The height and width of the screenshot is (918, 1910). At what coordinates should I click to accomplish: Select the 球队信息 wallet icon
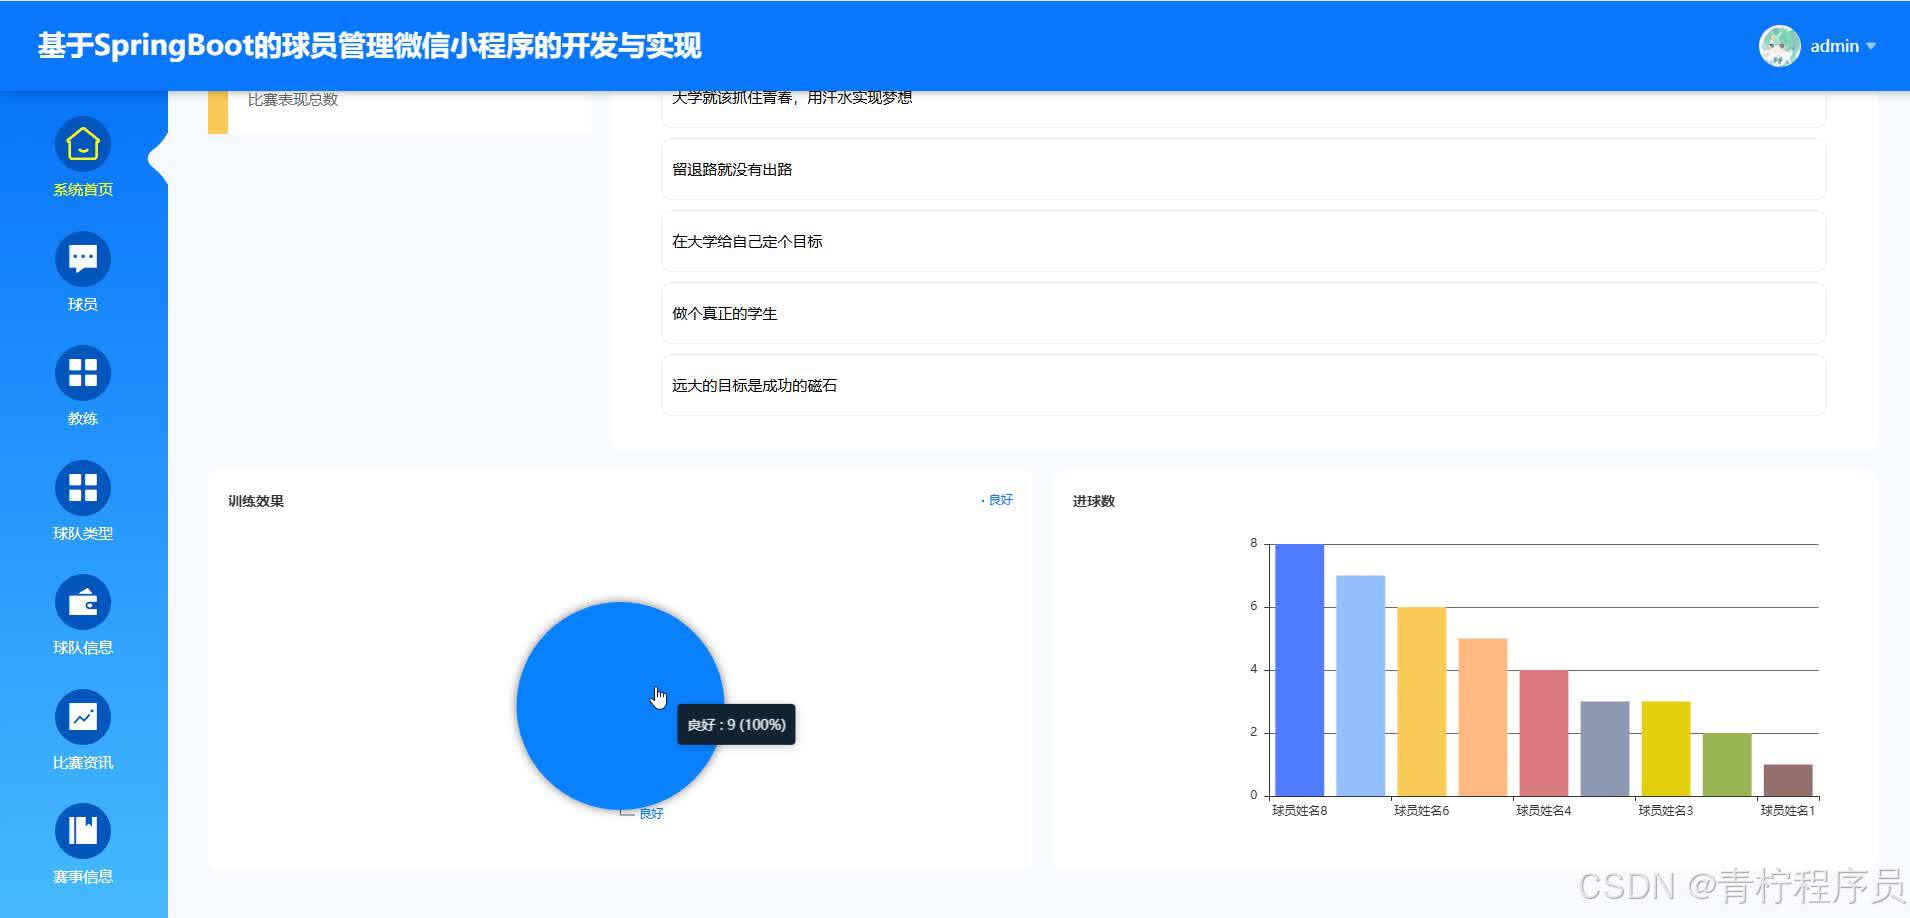coord(83,603)
